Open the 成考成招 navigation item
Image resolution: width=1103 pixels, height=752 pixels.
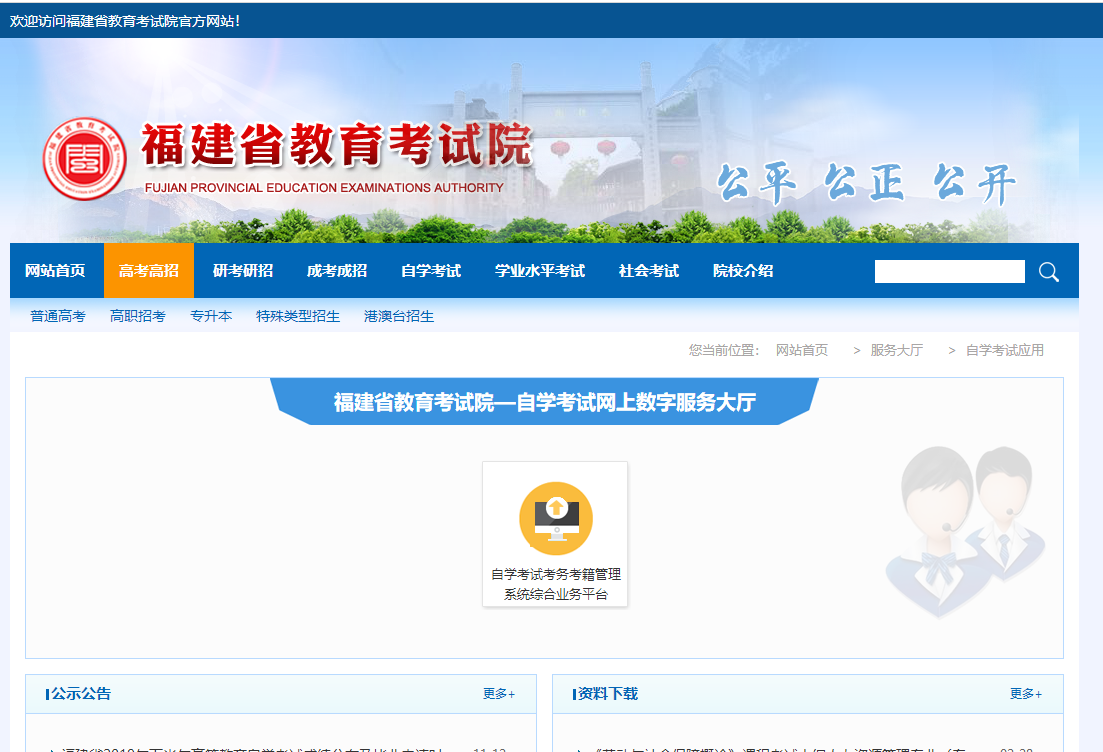tap(337, 271)
